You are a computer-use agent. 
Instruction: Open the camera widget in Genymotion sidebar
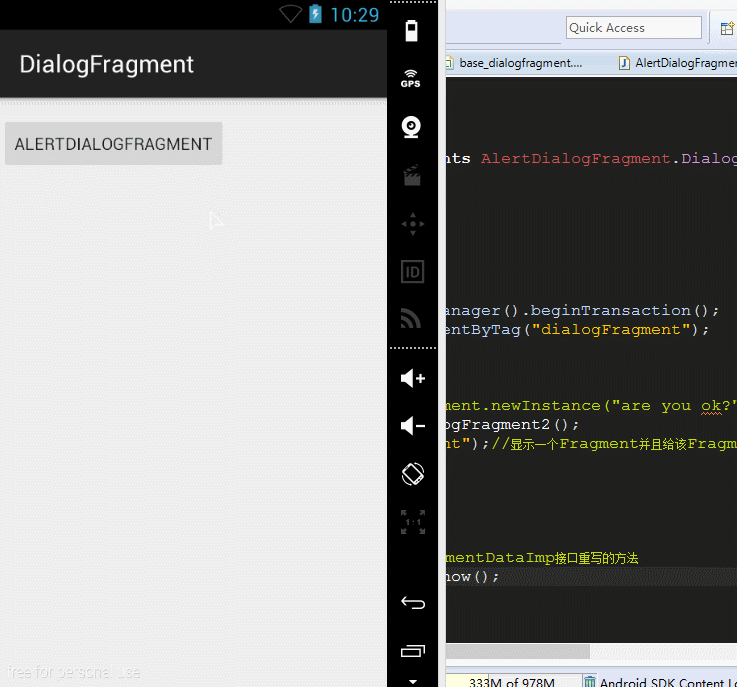click(x=411, y=127)
